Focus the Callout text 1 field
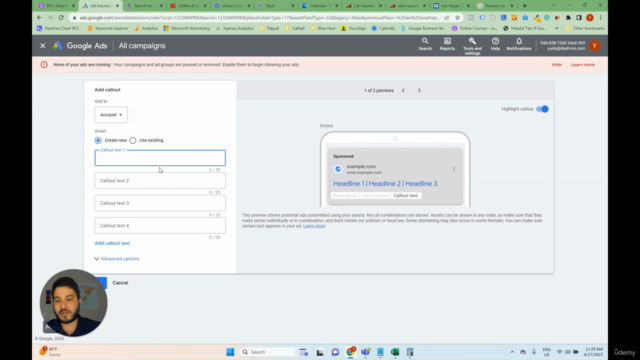Viewport: 640px width, 360px height. point(160,158)
